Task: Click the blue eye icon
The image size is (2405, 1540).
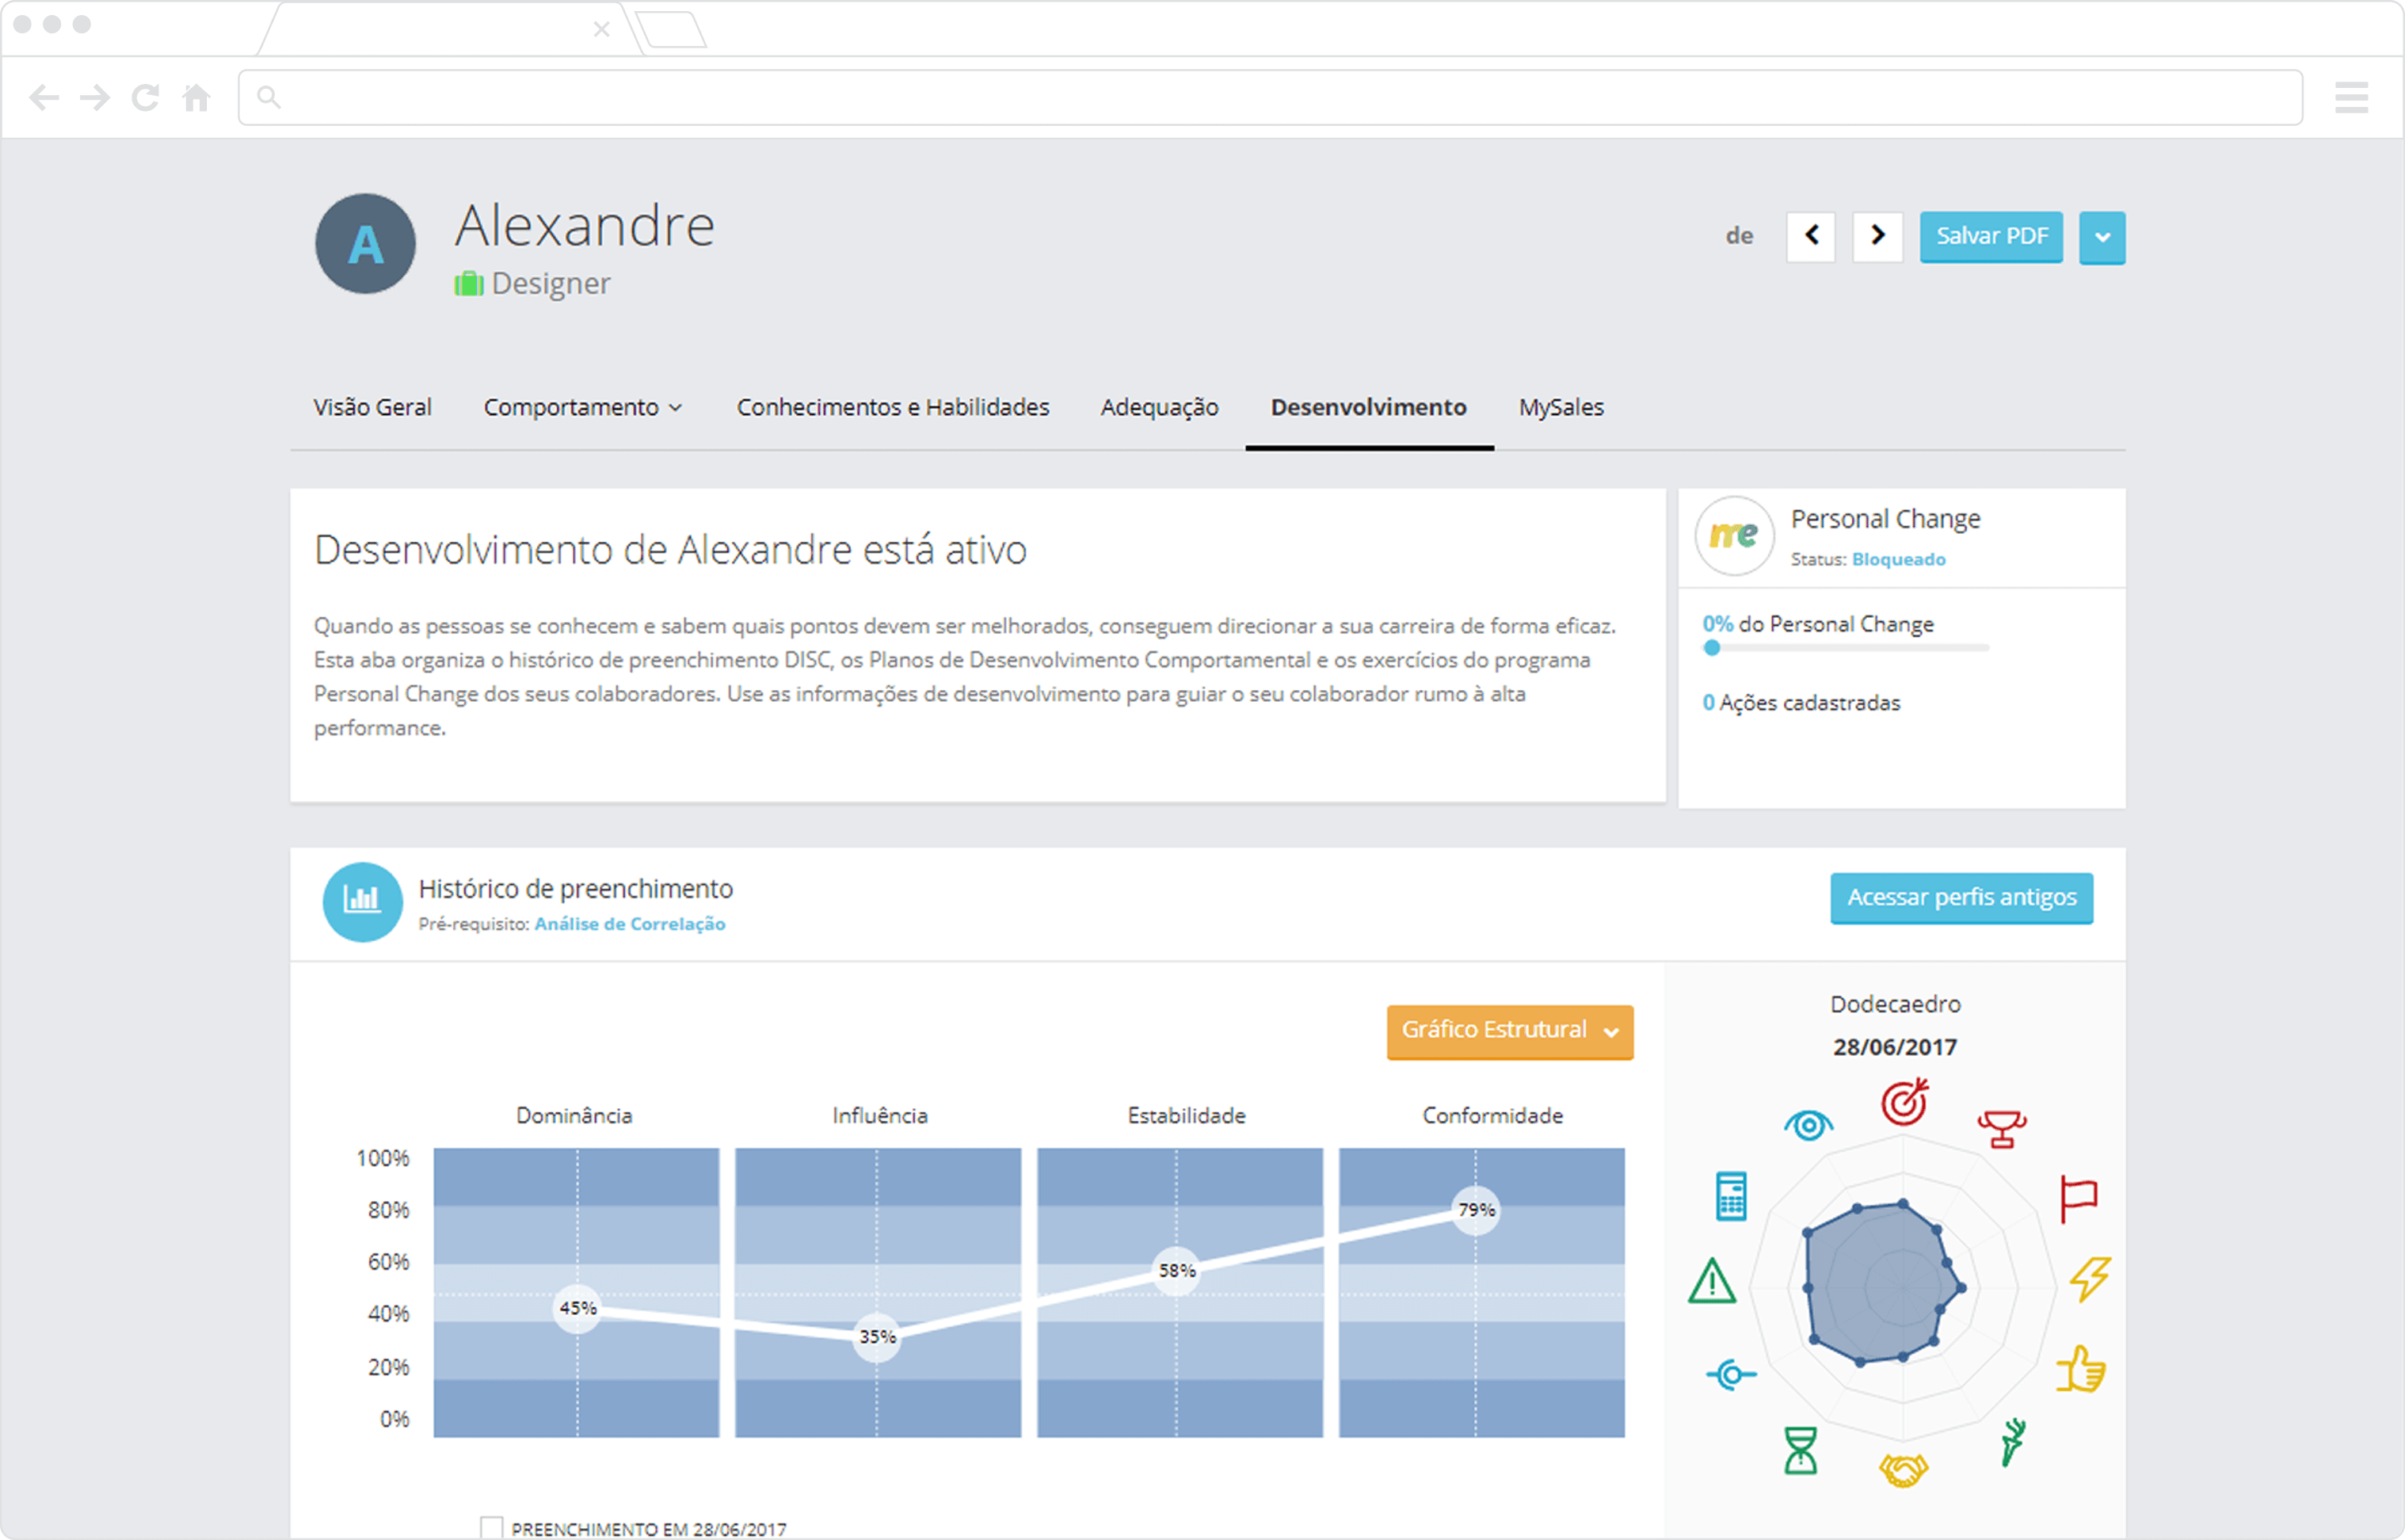Action: pyautogui.click(x=1808, y=1126)
